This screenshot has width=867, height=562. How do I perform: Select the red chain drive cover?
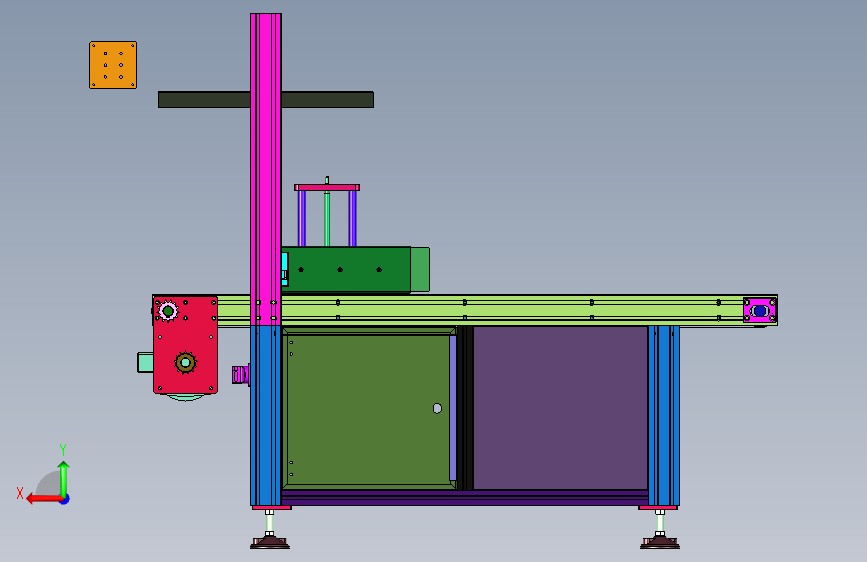pyautogui.click(x=185, y=345)
